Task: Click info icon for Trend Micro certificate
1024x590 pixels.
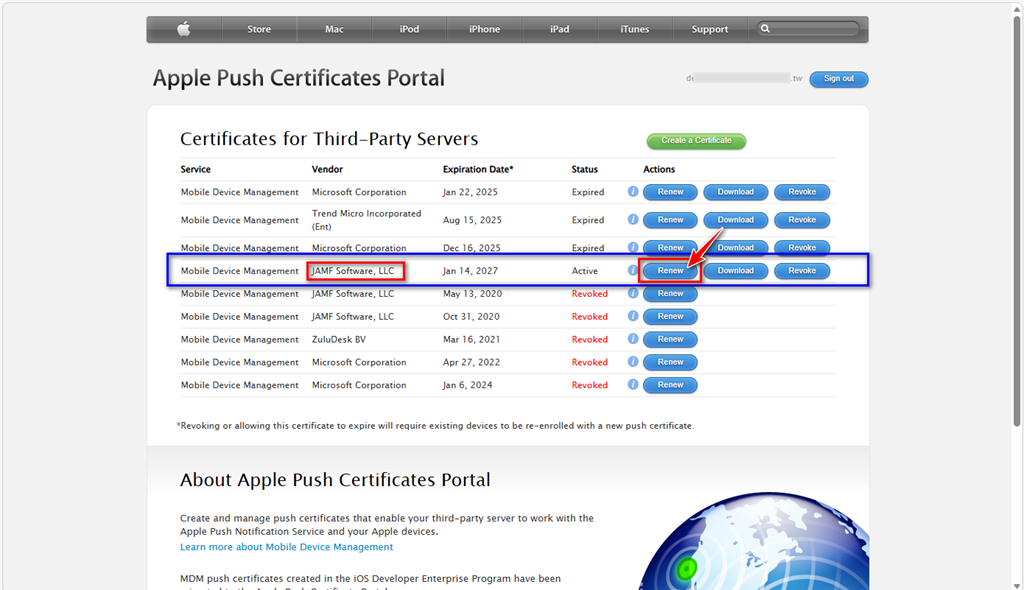Action: click(x=633, y=220)
